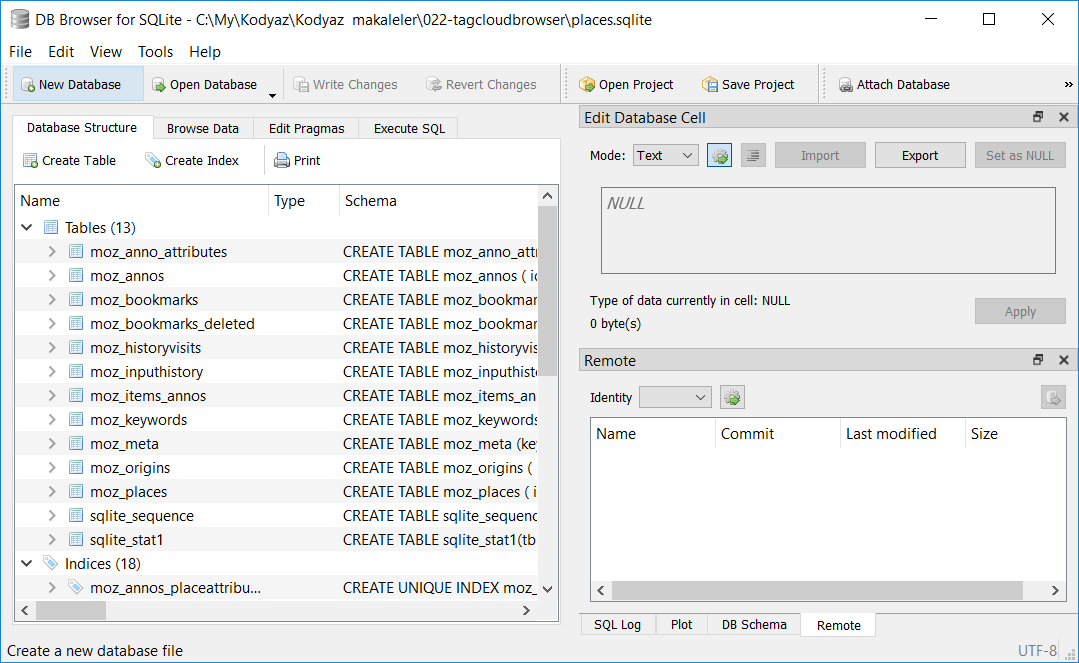Switch to the Edit Pragmas tab
The width and height of the screenshot is (1079, 663).
tap(306, 129)
